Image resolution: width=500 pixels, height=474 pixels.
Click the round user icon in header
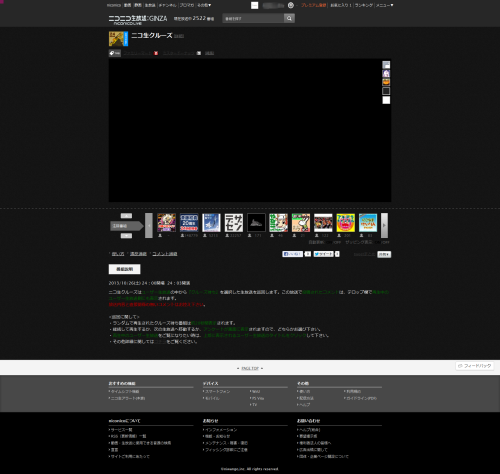(291, 5)
